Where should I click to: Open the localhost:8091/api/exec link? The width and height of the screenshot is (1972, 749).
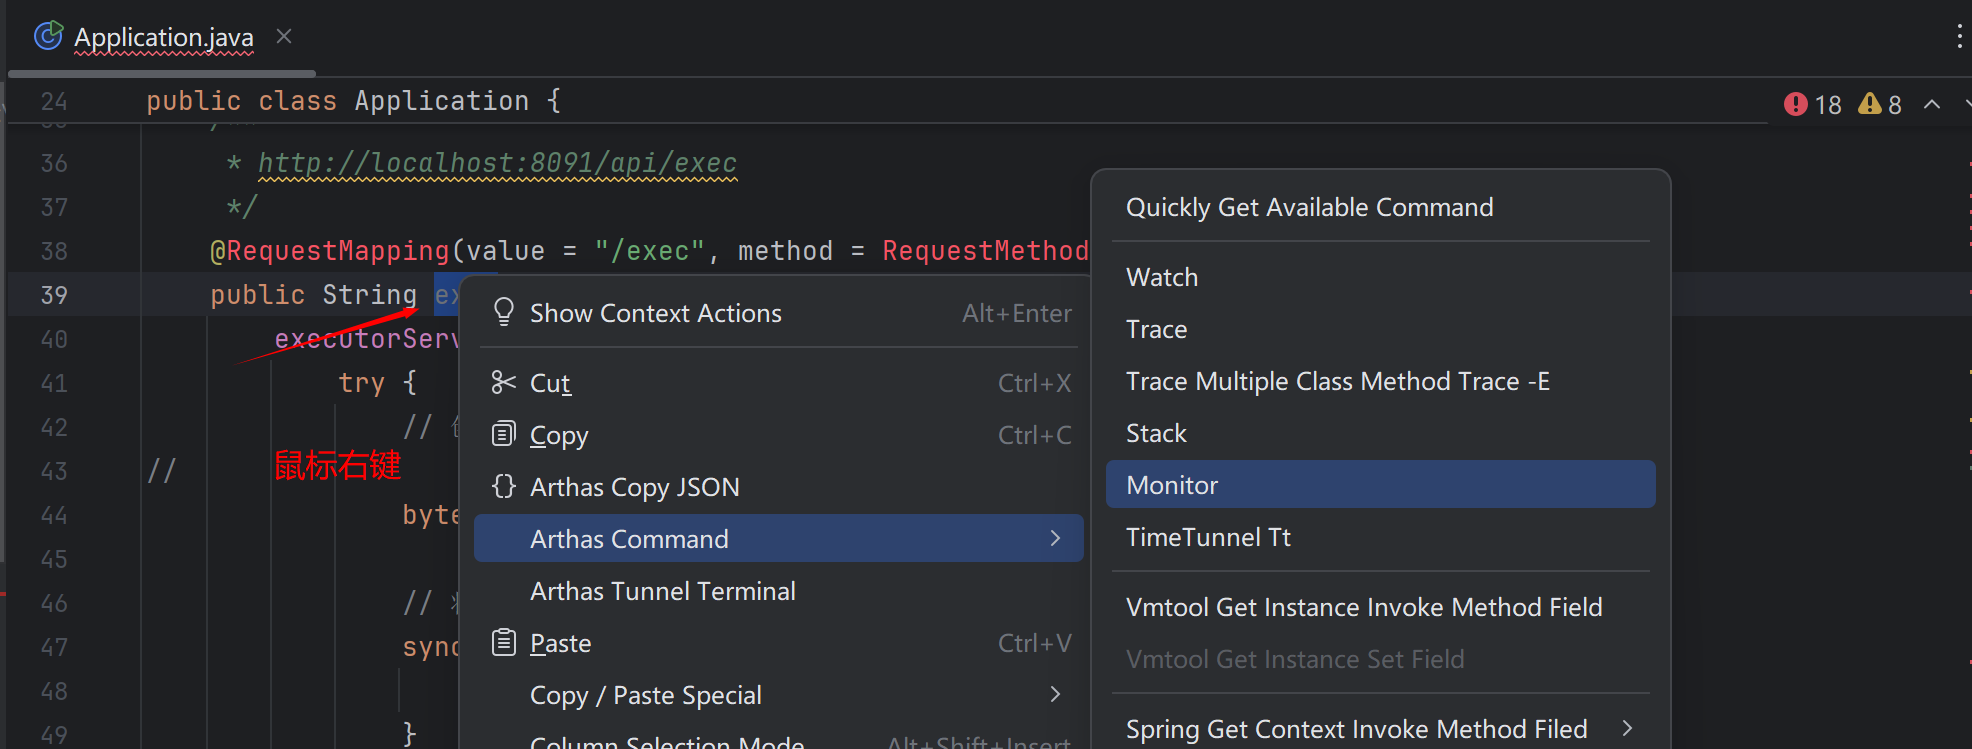click(497, 162)
